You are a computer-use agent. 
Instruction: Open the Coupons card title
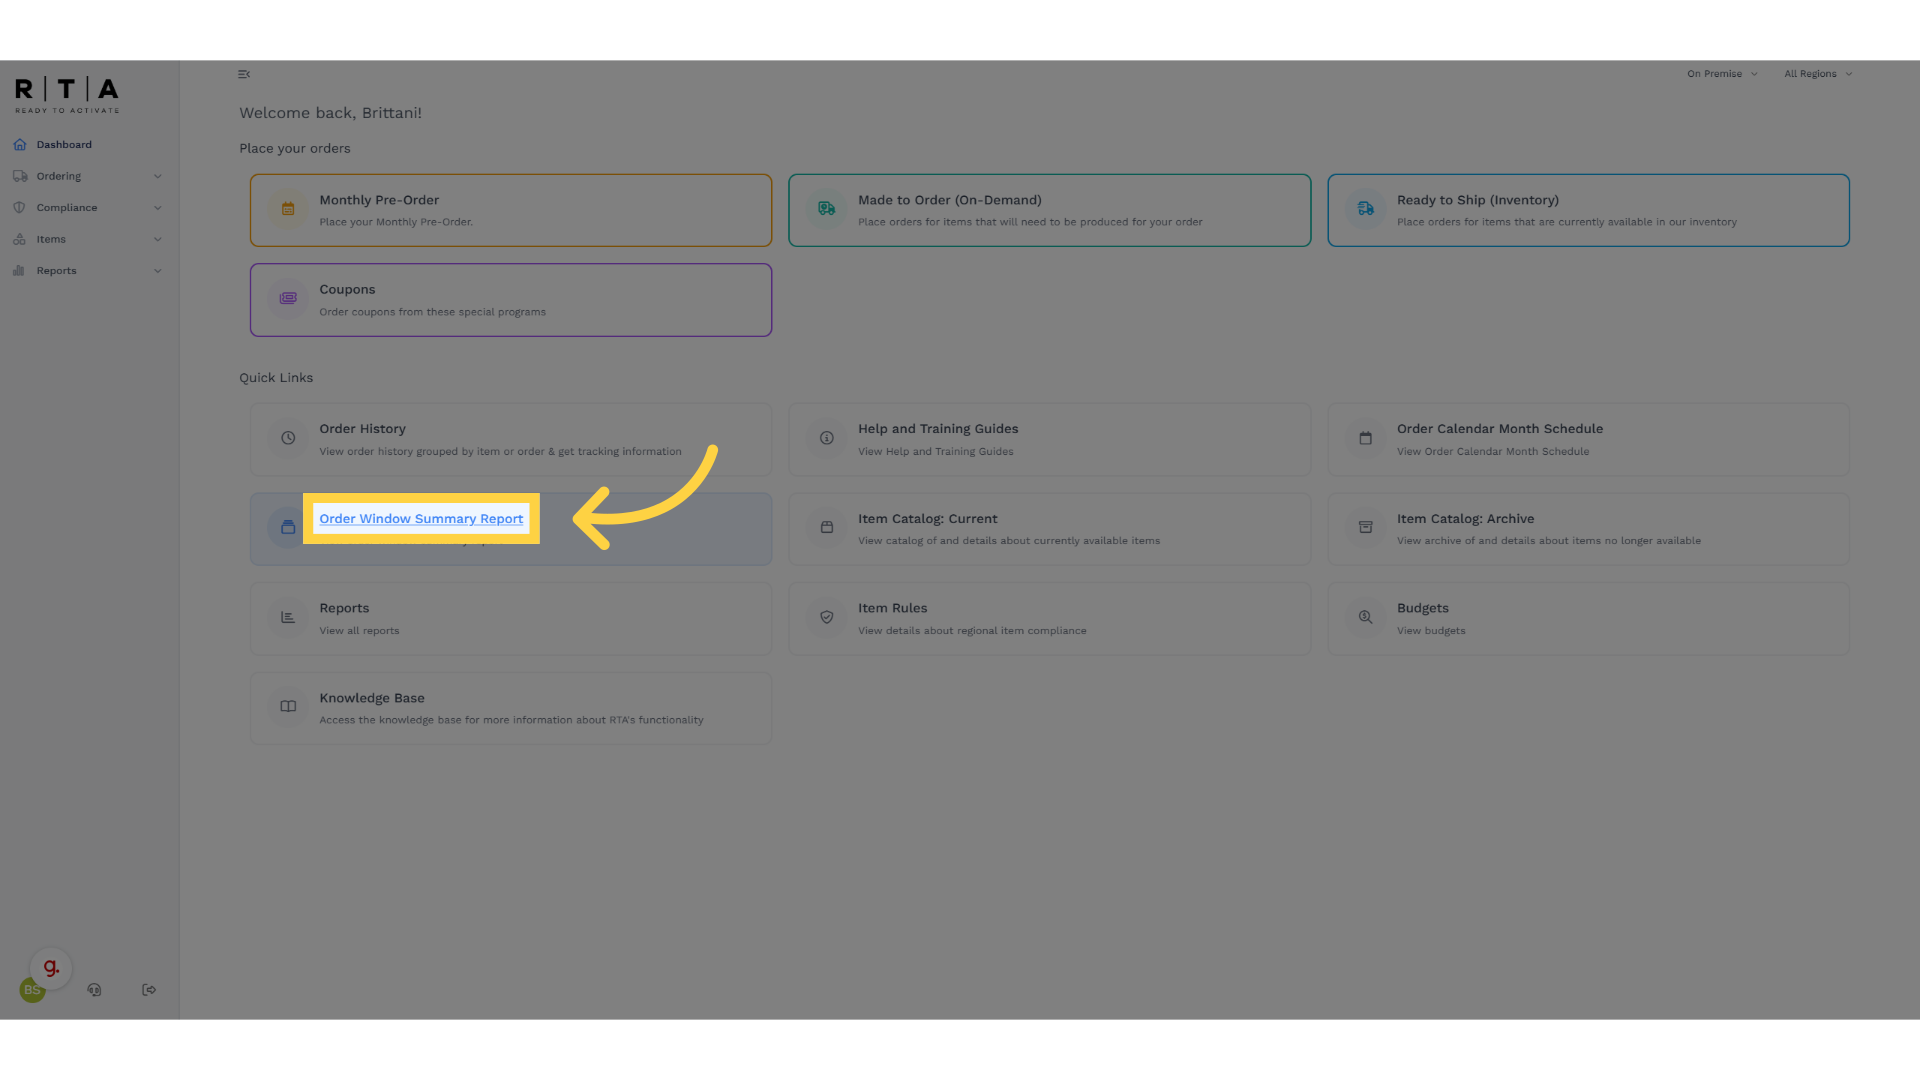[347, 290]
